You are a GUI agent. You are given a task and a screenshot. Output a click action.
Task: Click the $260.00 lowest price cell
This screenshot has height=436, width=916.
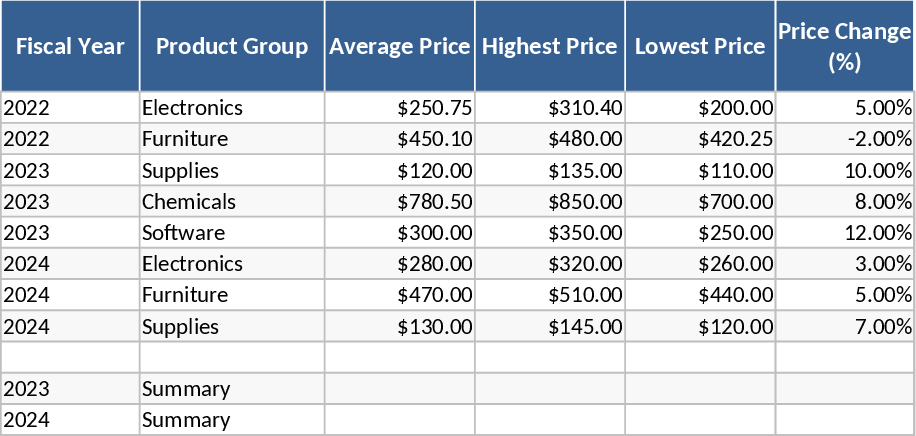coord(699,263)
